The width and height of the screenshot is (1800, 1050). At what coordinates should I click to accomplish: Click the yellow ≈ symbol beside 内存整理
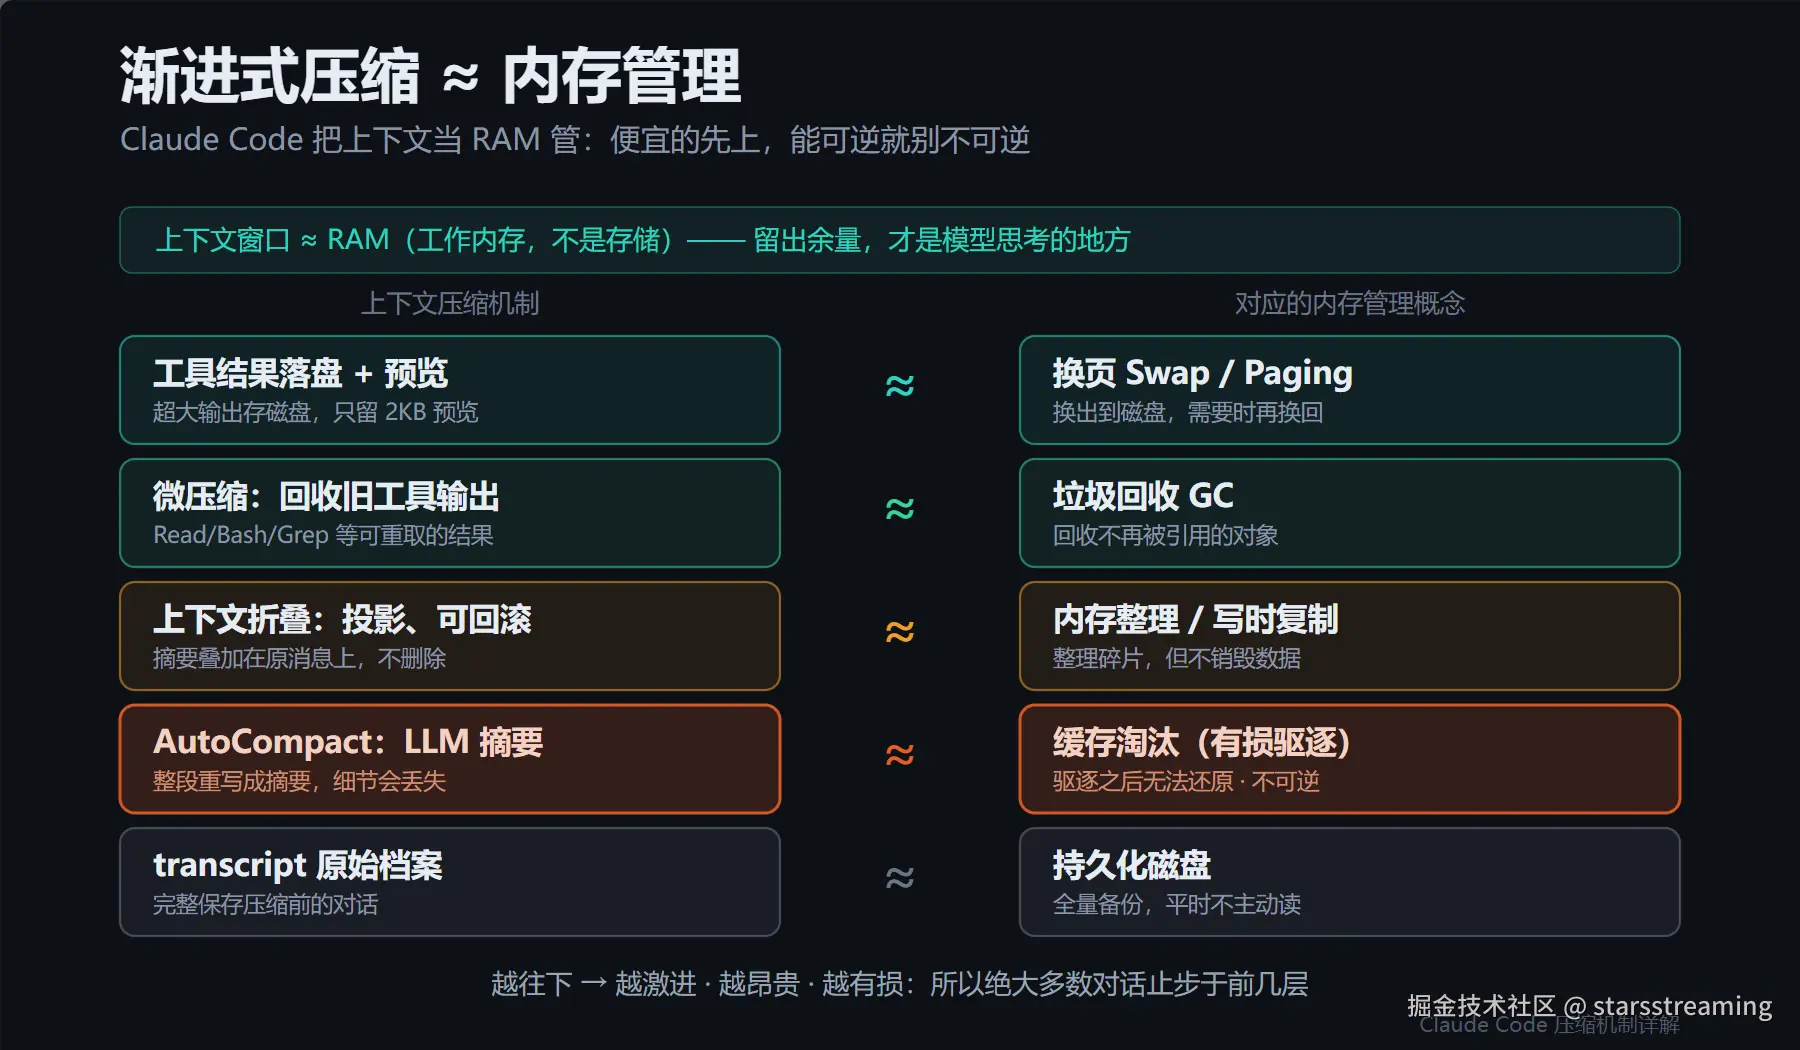click(900, 632)
